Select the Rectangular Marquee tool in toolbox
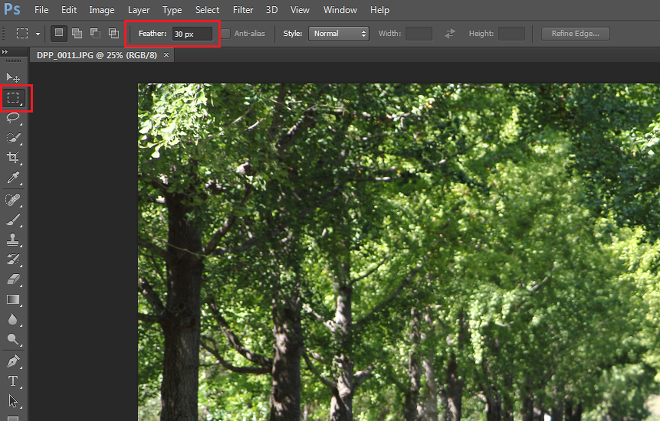The image size is (660, 421). pyautogui.click(x=13, y=98)
